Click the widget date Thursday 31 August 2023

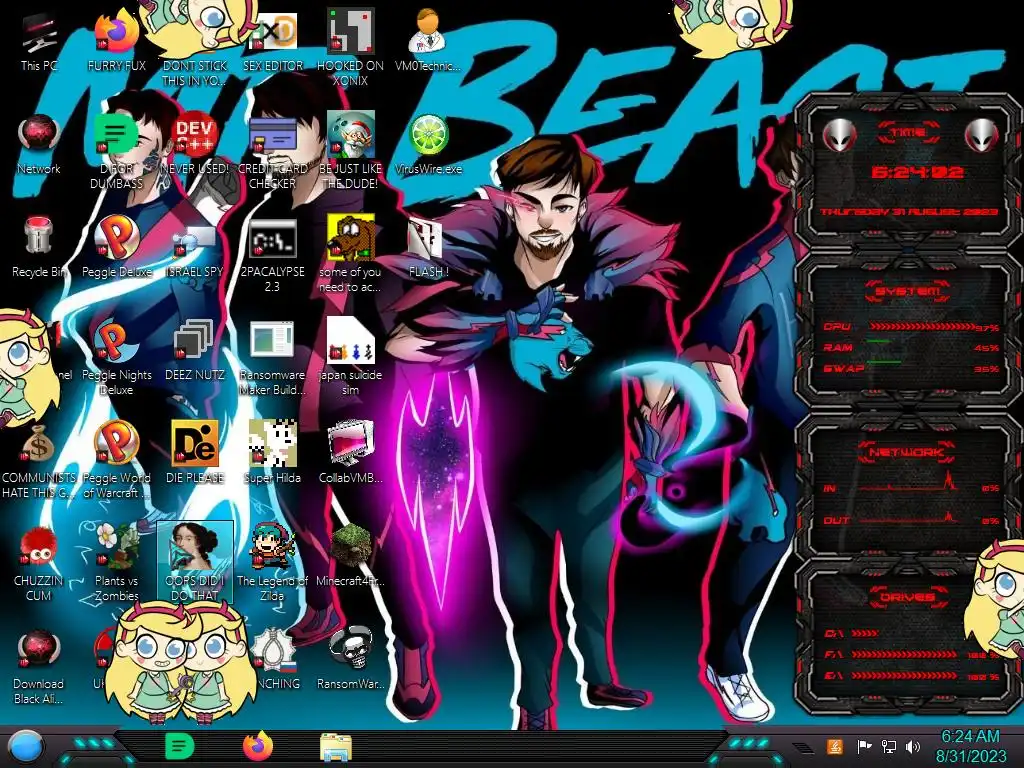click(x=909, y=212)
